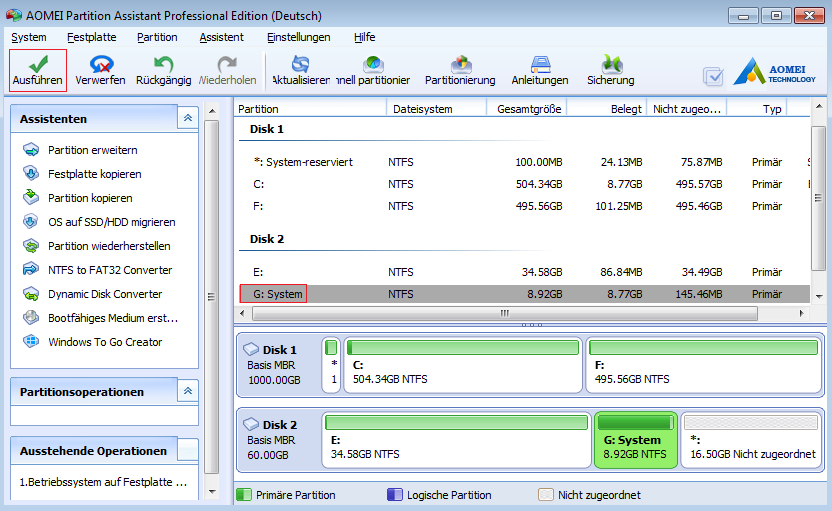832x511 pixels.
Task: Select the E: partition row in list
Action: [x=523, y=272]
